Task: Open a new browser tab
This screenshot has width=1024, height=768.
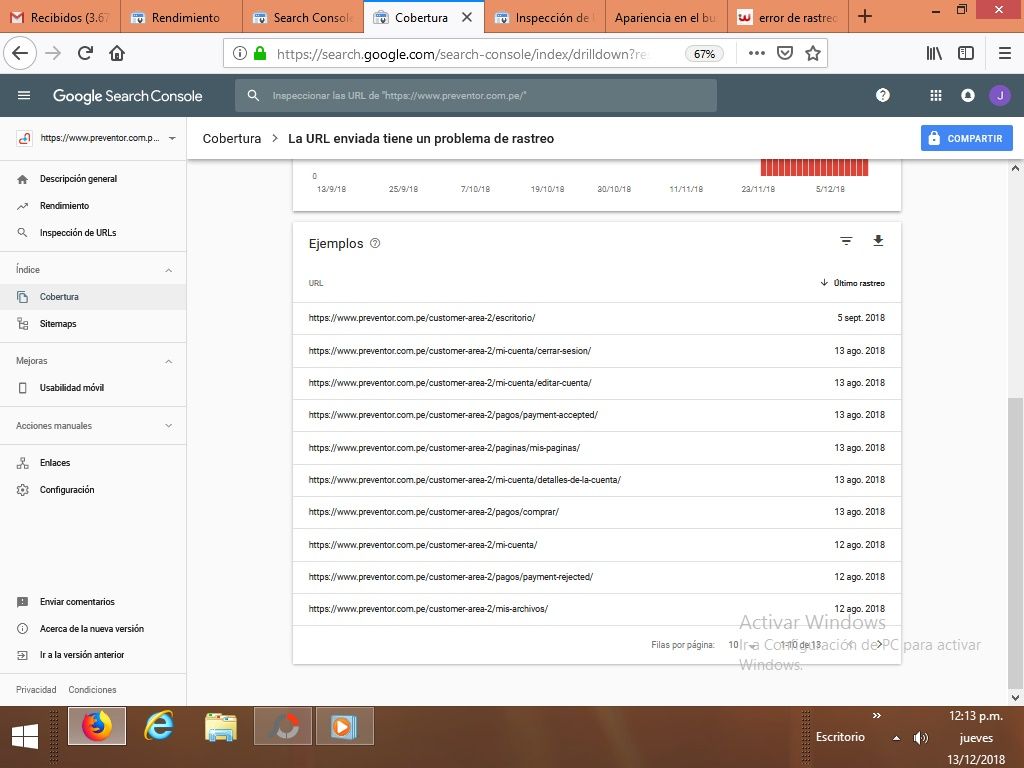Action: click(x=865, y=16)
